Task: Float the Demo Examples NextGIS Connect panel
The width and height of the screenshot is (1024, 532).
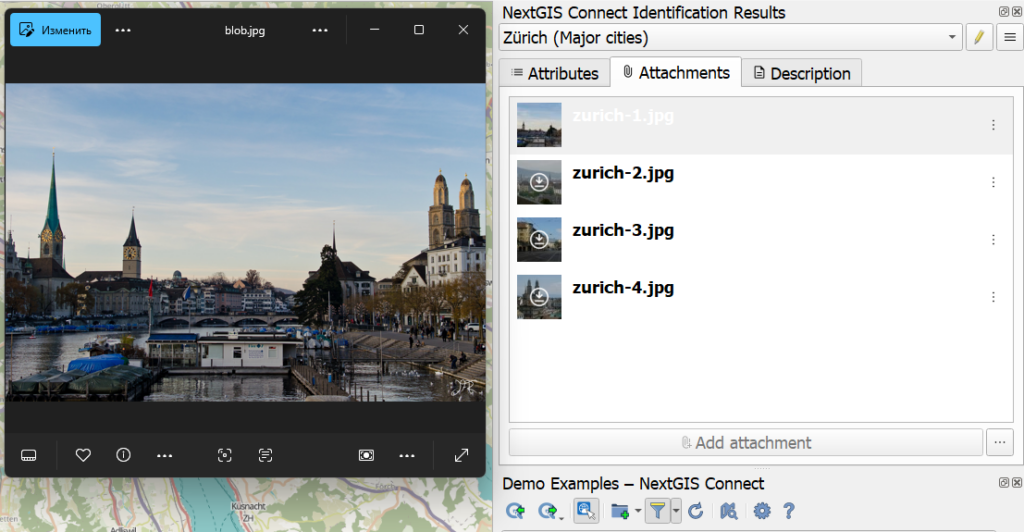Action: click(1004, 482)
